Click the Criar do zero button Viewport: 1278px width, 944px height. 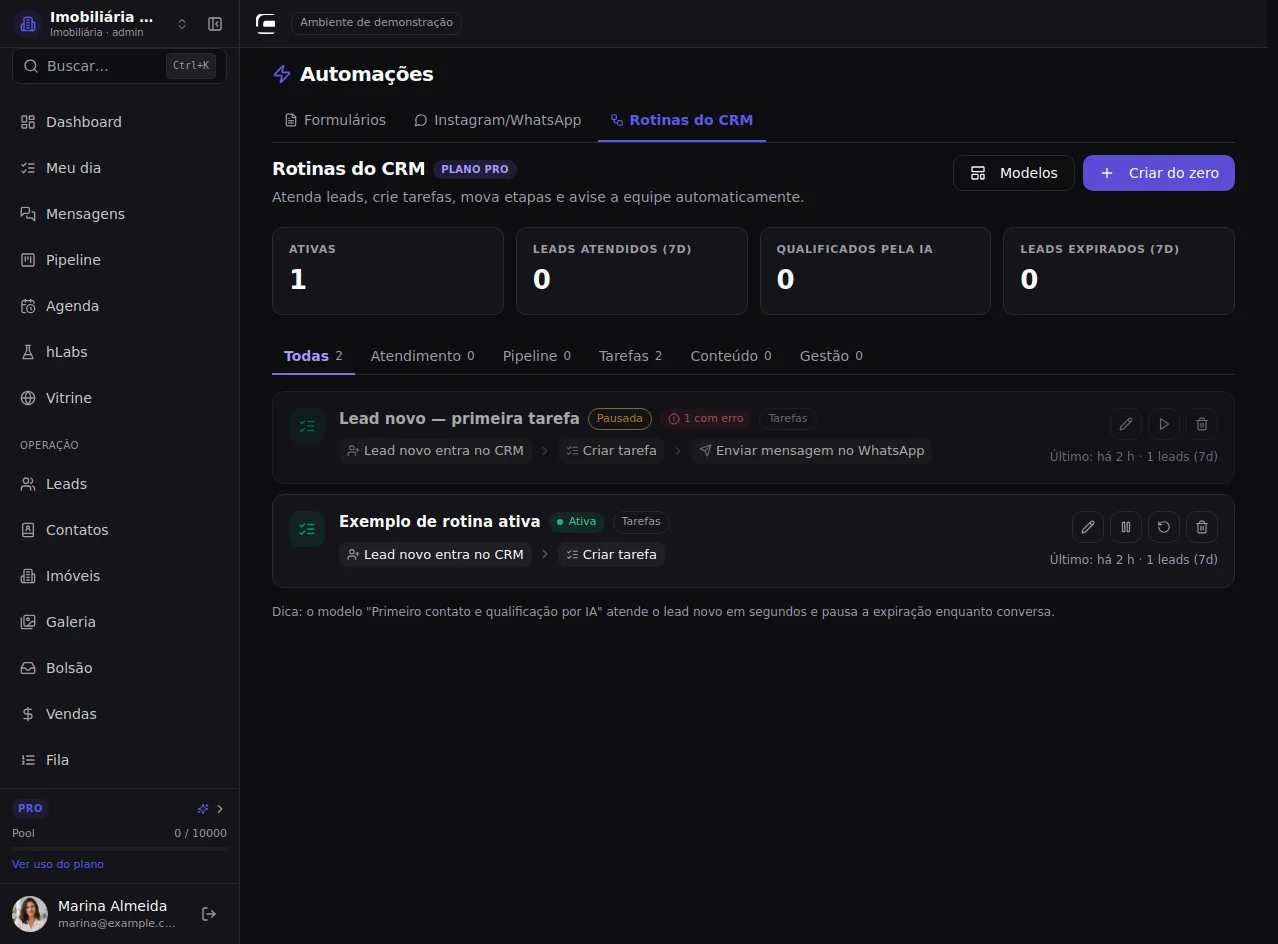click(1159, 173)
